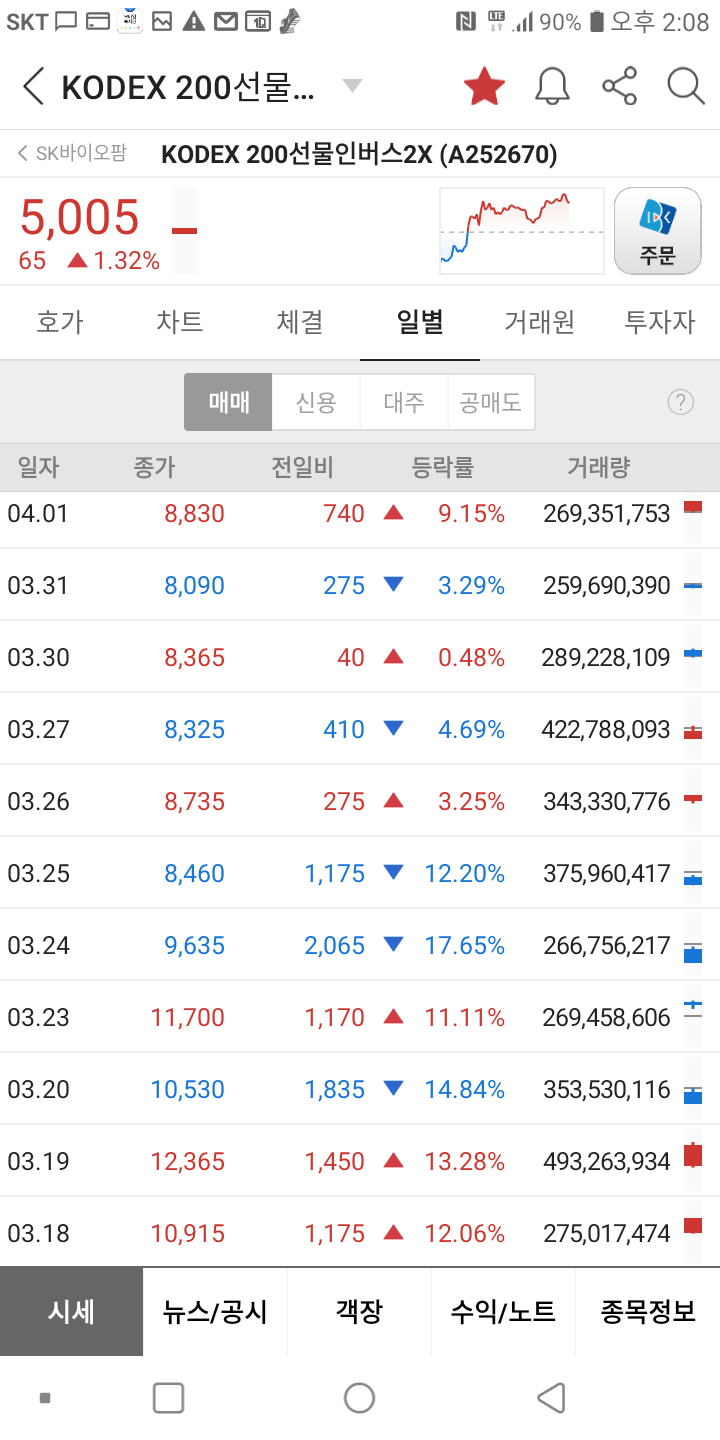Select the 신용 segment option
Viewport: 720px width, 1440px height.
tap(316, 402)
